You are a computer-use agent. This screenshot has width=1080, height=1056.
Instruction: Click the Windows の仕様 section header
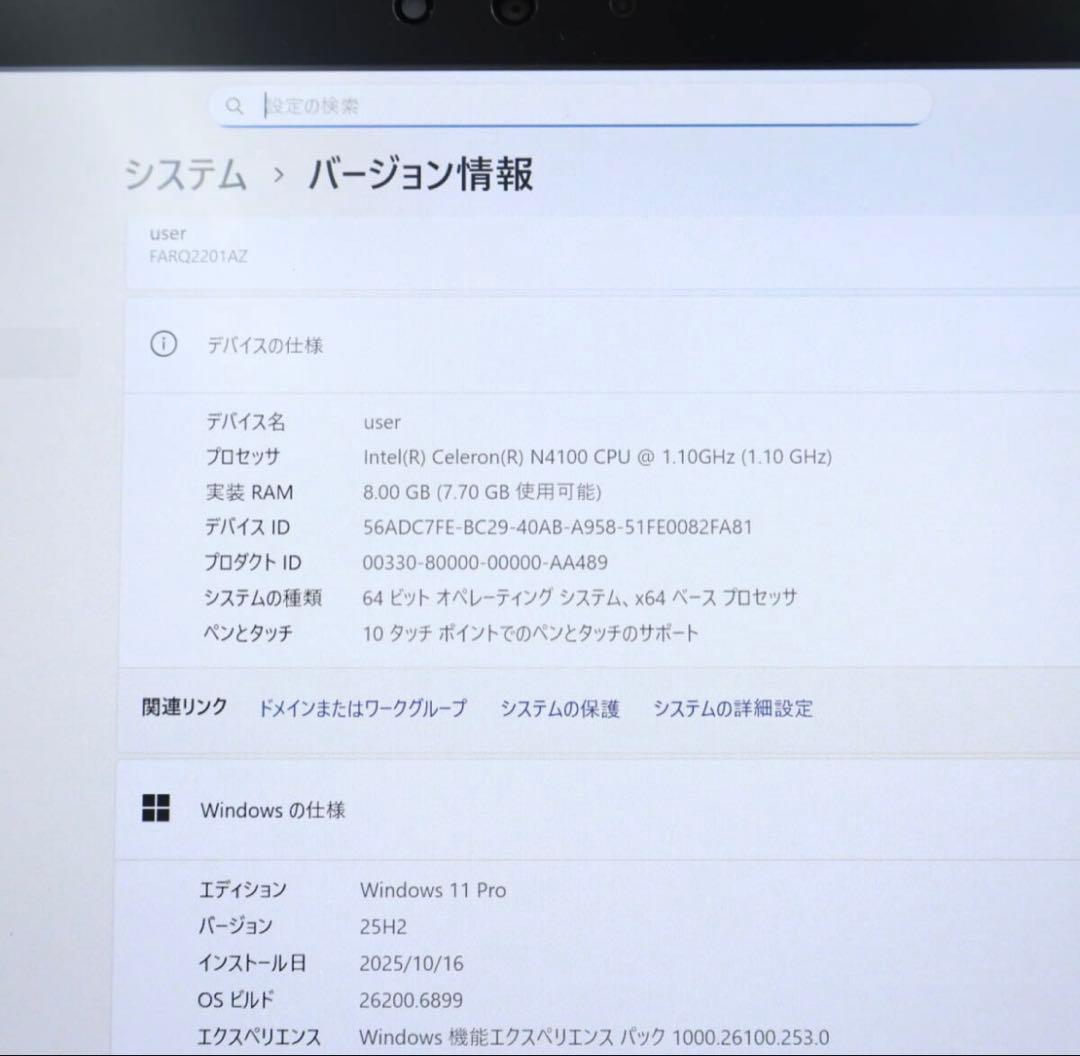point(274,811)
